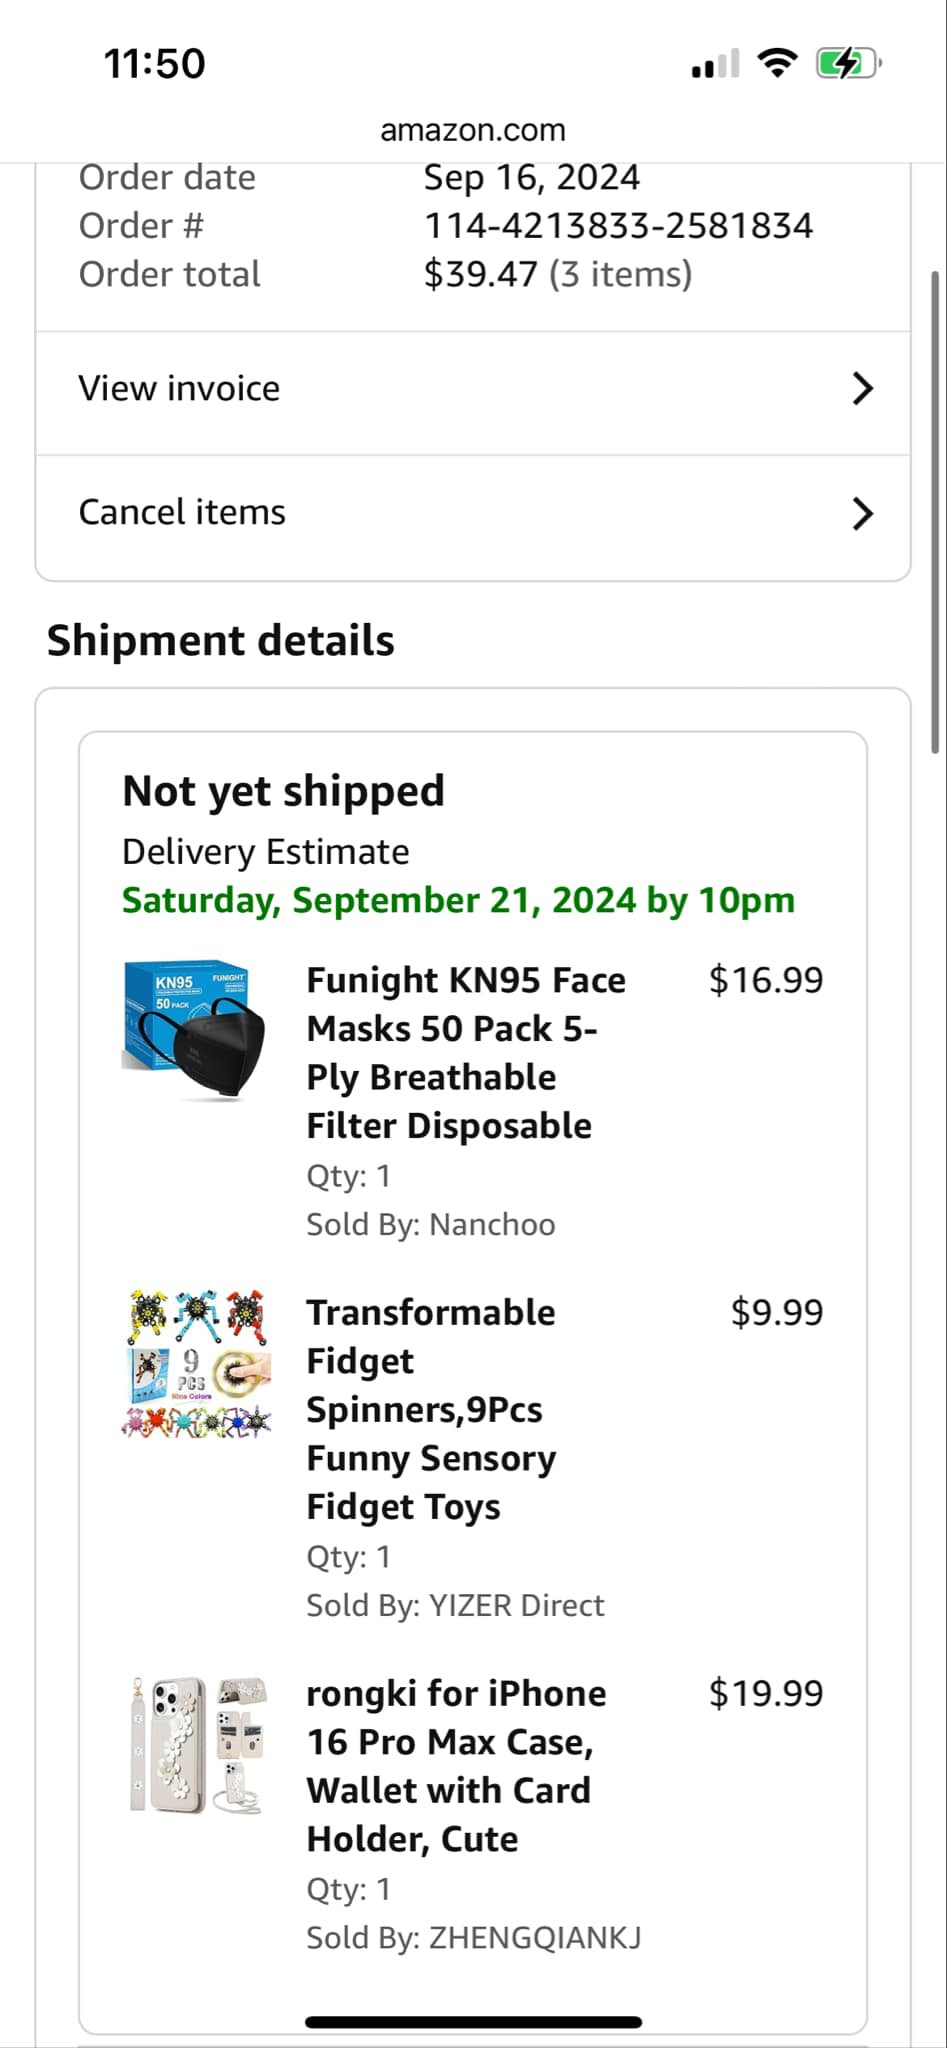This screenshot has width=947, height=2048.
Task: Tap the Wi-Fi status icon
Action: [777, 63]
